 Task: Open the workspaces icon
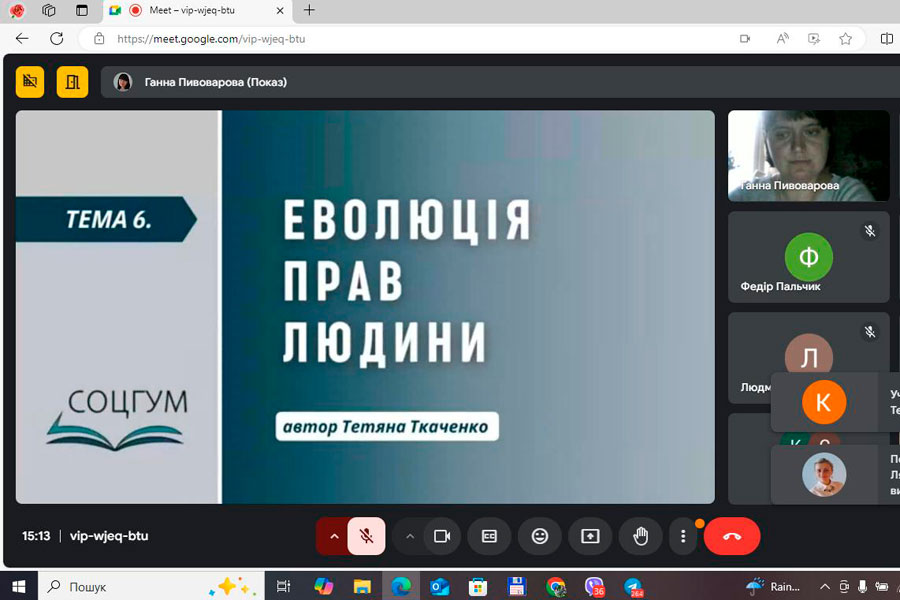point(49,10)
